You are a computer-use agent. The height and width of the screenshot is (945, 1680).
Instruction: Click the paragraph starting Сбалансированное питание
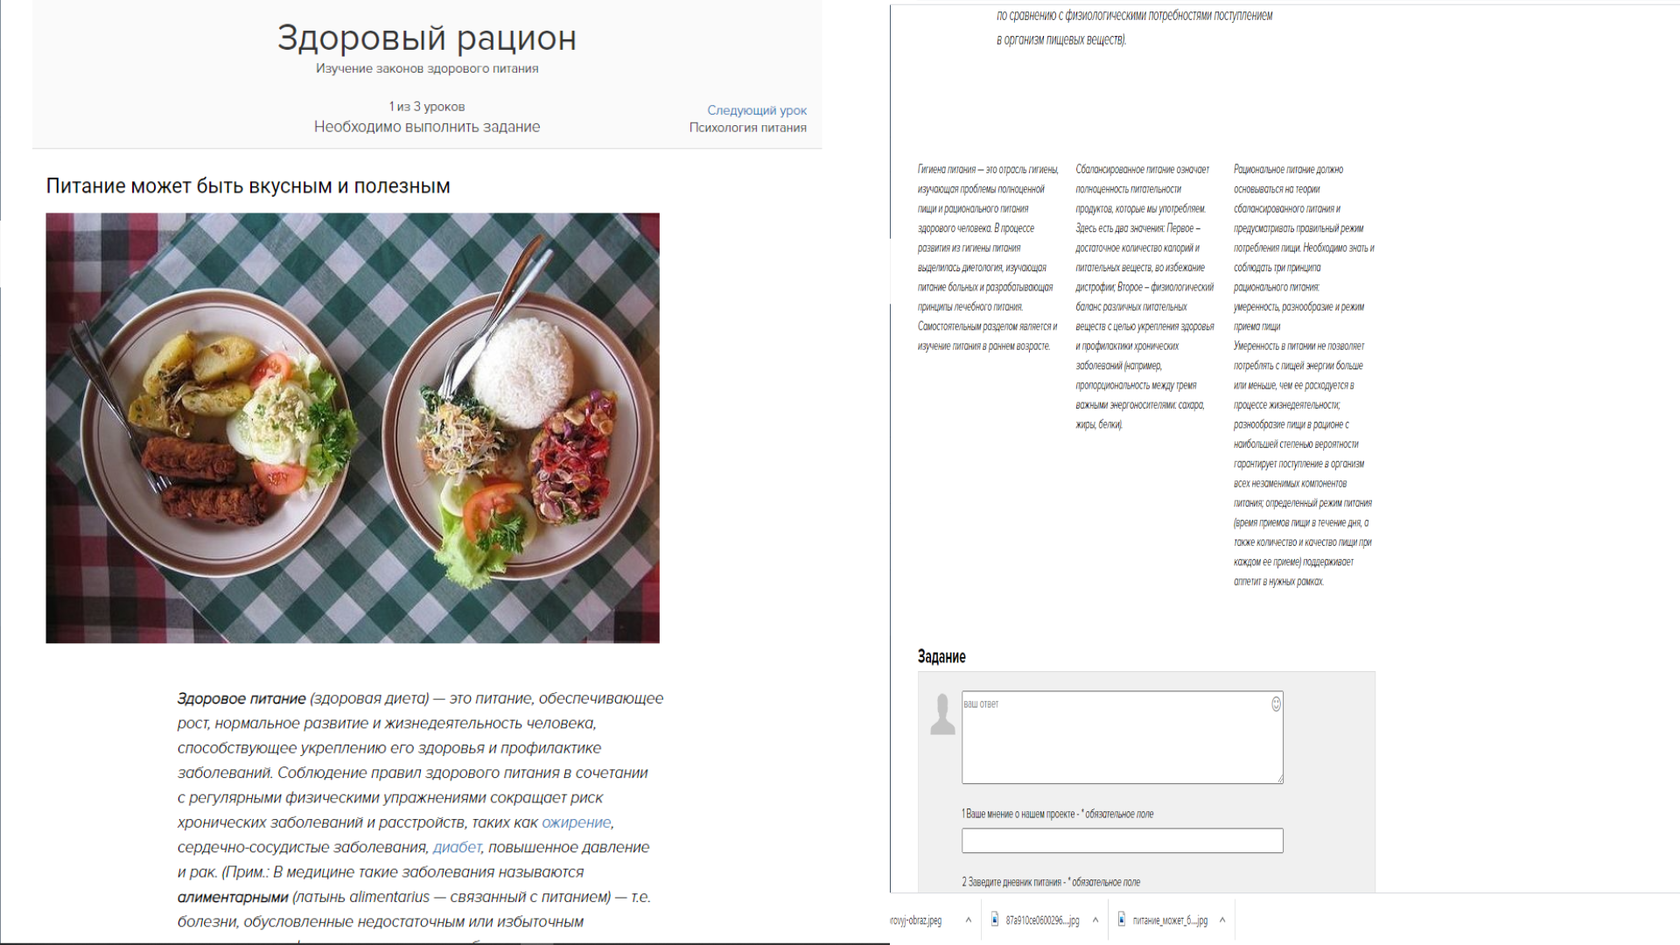(1146, 297)
